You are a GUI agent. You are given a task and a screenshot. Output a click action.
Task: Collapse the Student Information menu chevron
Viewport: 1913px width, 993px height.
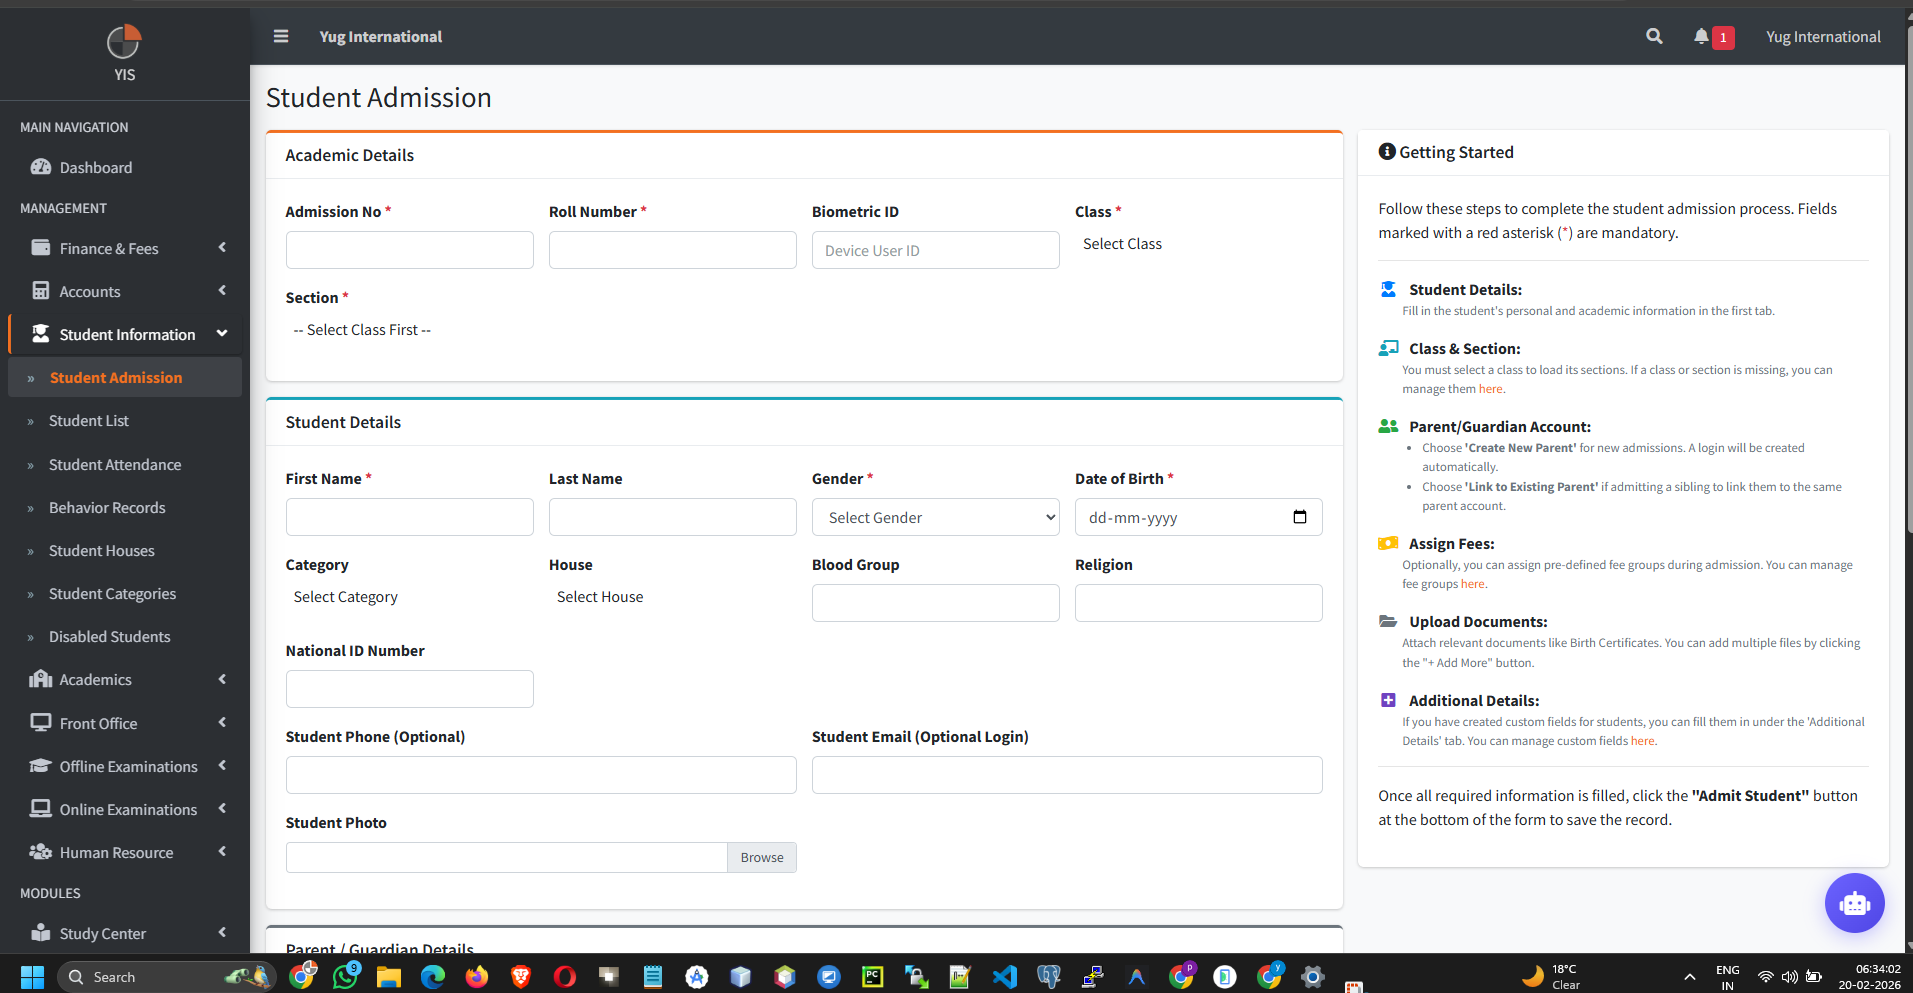(x=222, y=334)
